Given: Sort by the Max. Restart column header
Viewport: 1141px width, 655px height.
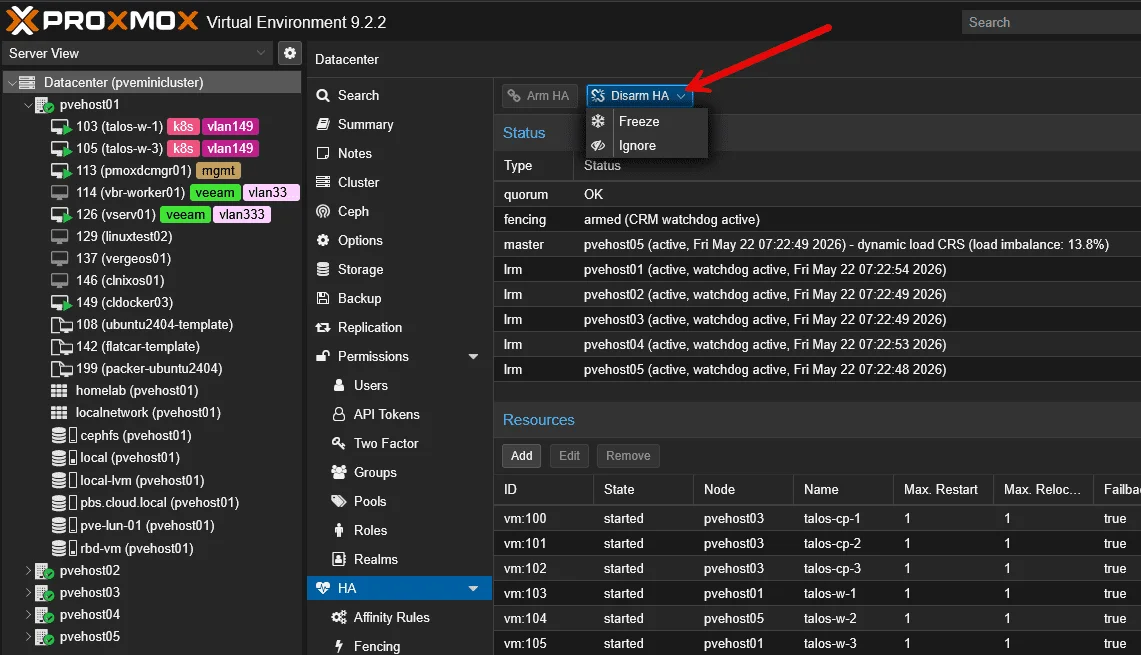Looking at the screenshot, I should tap(943, 490).
